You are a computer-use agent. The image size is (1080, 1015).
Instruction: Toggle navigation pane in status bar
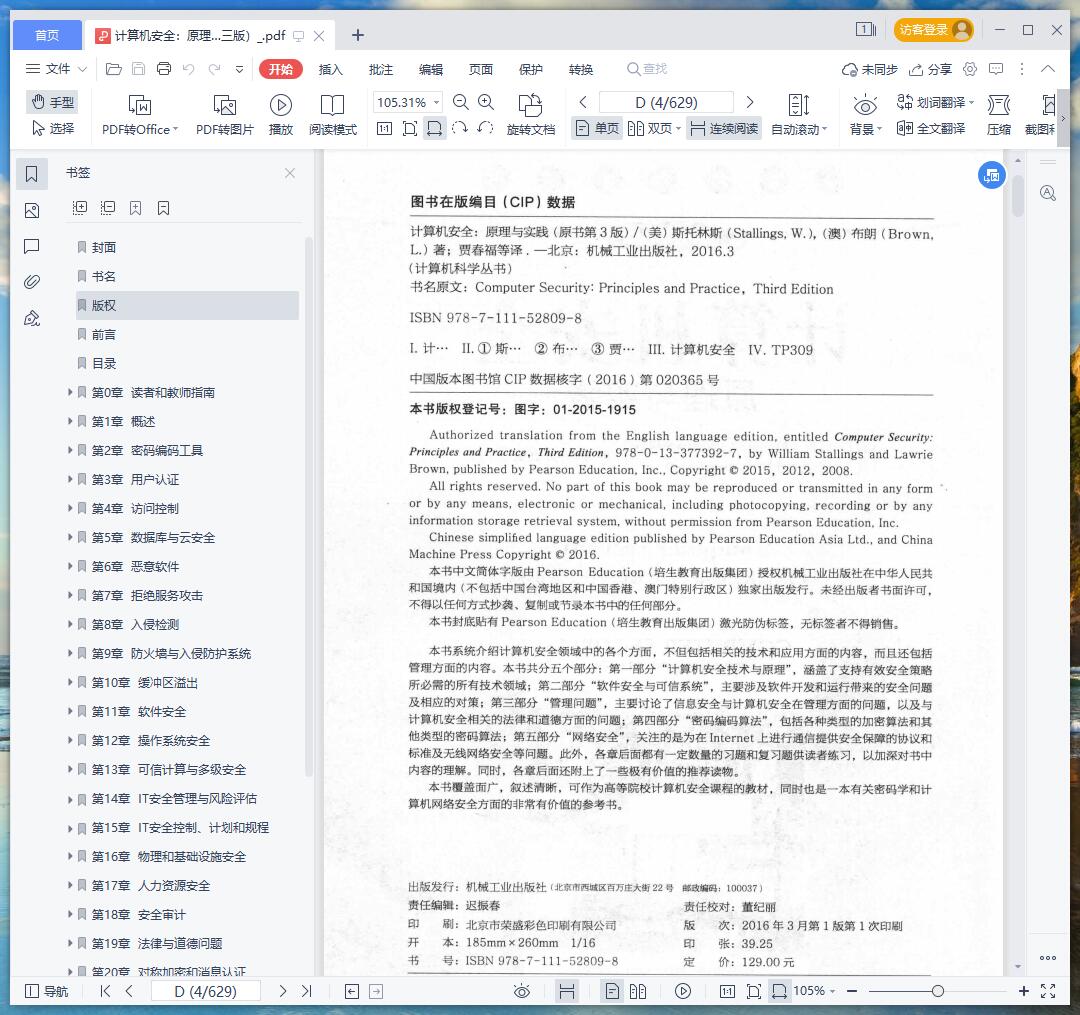(46, 991)
